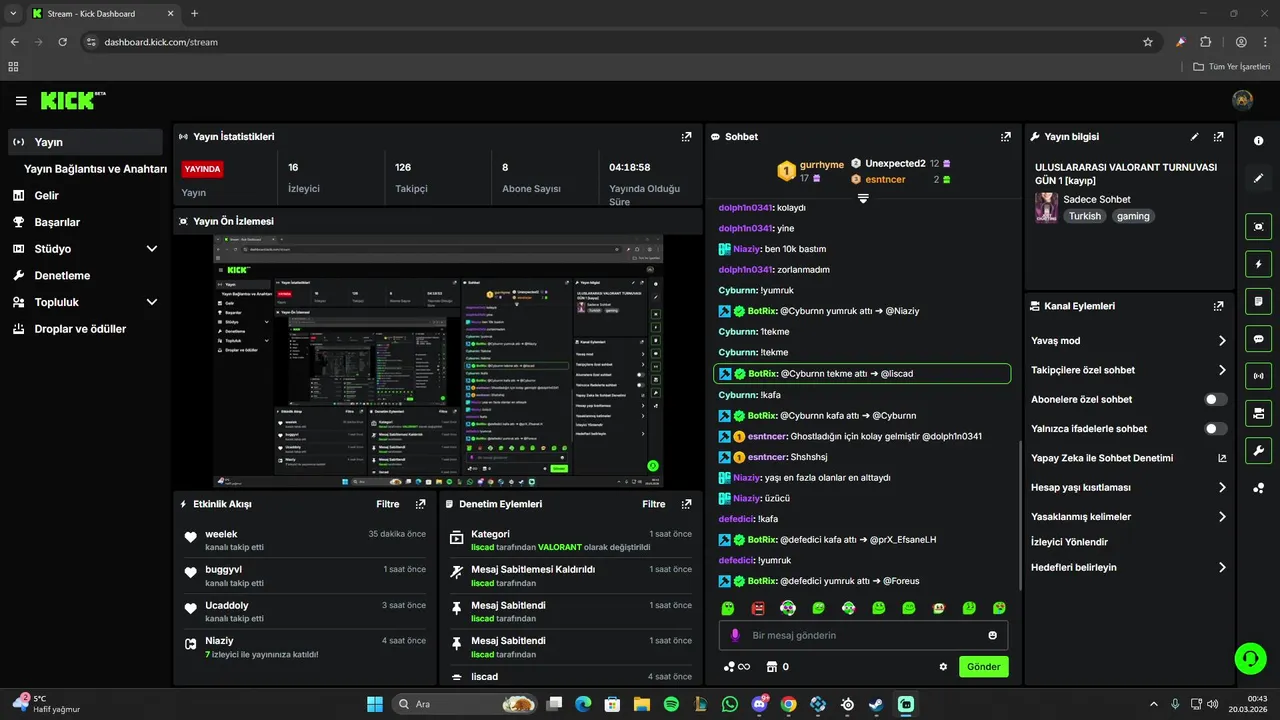Open the hamburger menu beside the KICK logo
This screenshot has width=1280, height=720.
[21, 101]
